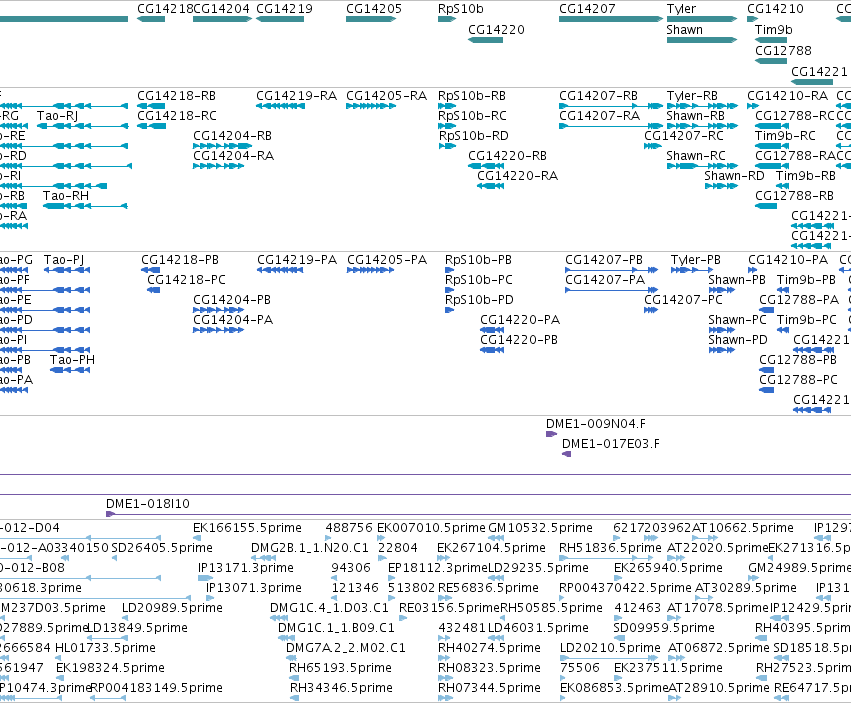Select the 'DME1-017E03.F' feature label
The image size is (851, 703).
611,444
